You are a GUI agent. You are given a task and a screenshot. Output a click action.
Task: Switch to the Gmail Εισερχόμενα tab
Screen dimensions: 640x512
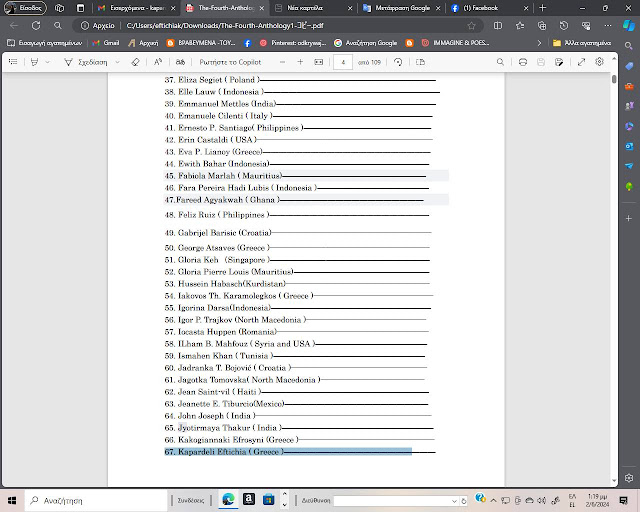(135, 8)
